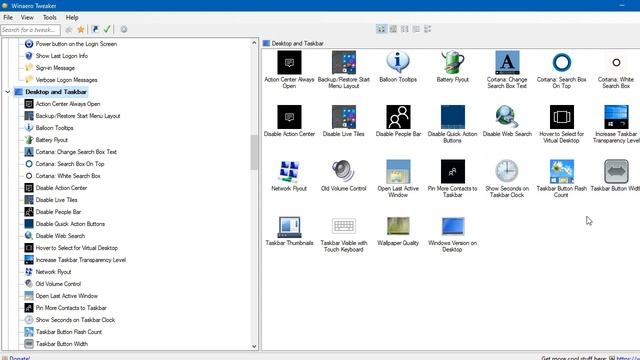Open Network Flyout large icon
Screen dimensions: 640x360
pos(289,171)
